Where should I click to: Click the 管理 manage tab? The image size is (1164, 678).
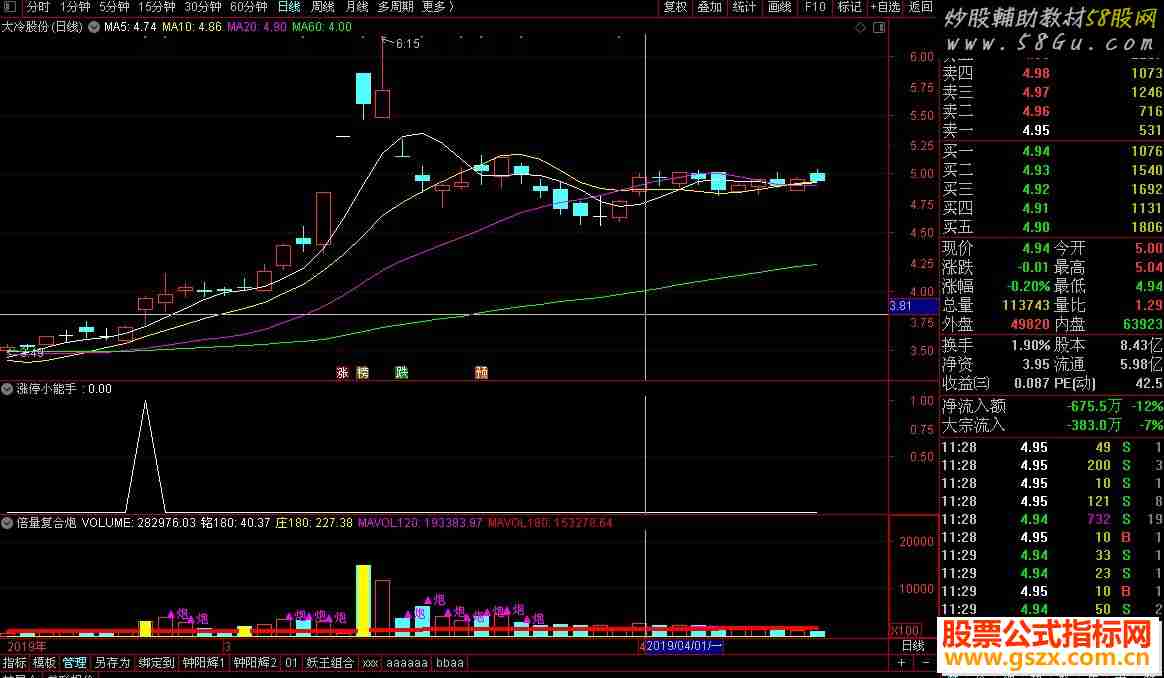point(74,662)
